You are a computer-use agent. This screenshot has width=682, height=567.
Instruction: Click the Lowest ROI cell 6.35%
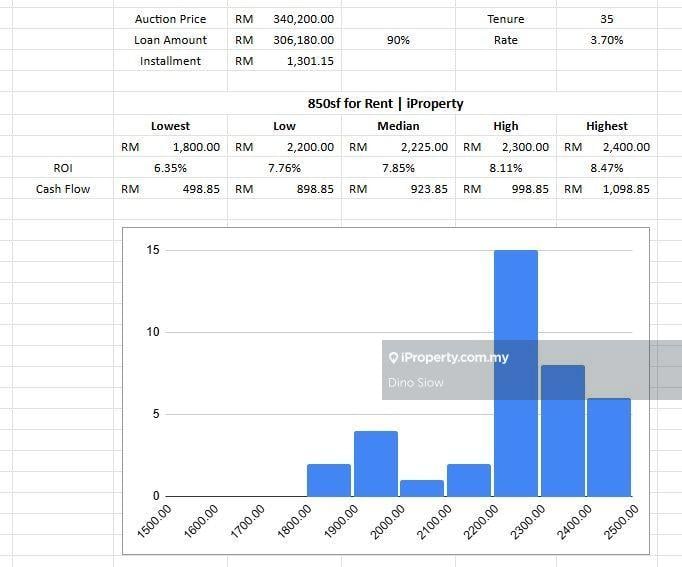click(x=170, y=168)
